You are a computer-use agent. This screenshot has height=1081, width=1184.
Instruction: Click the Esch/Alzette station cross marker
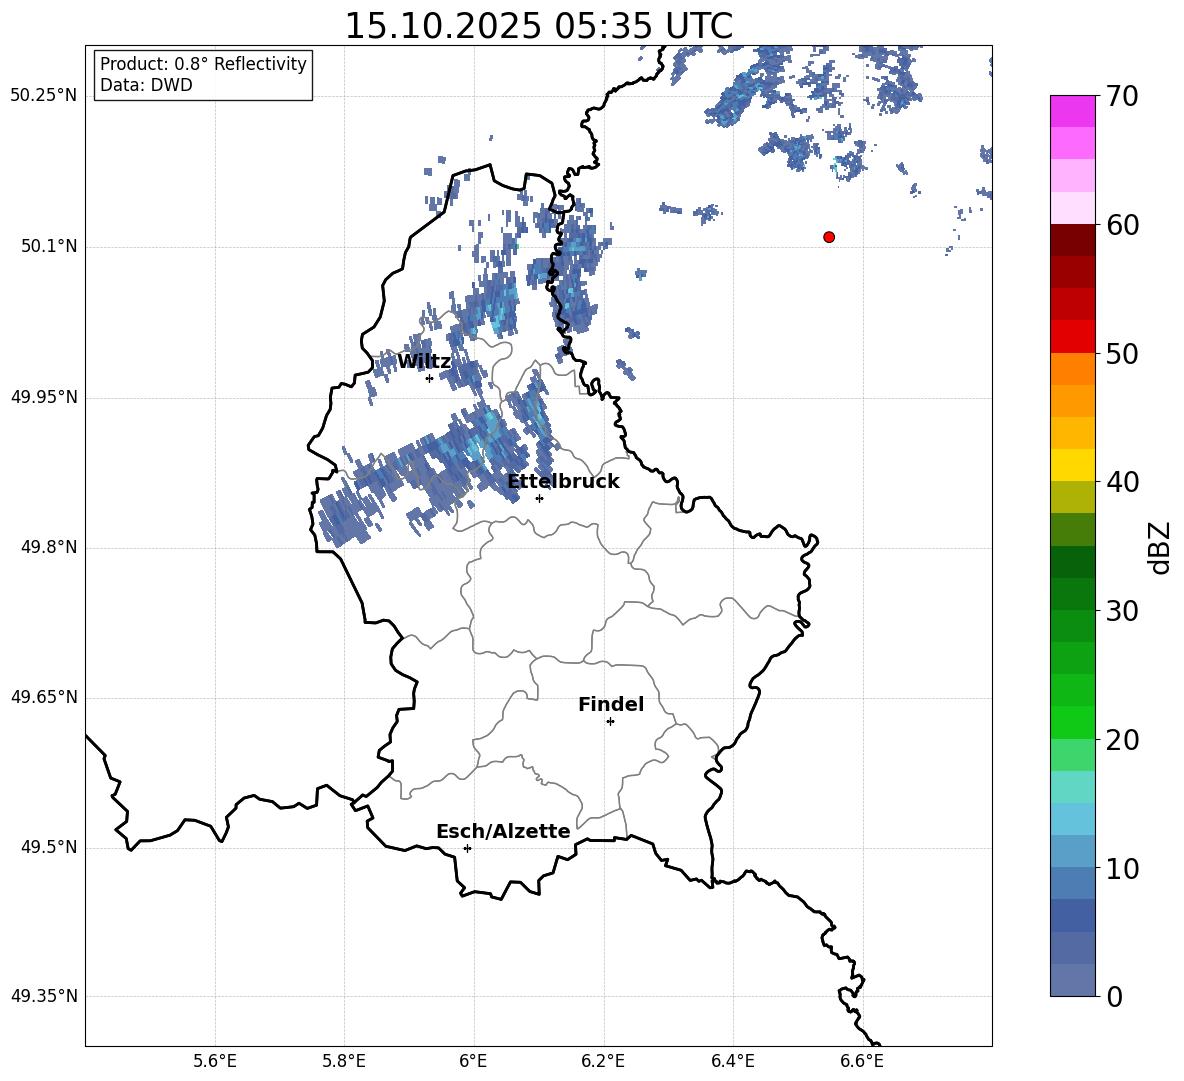click(x=467, y=848)
